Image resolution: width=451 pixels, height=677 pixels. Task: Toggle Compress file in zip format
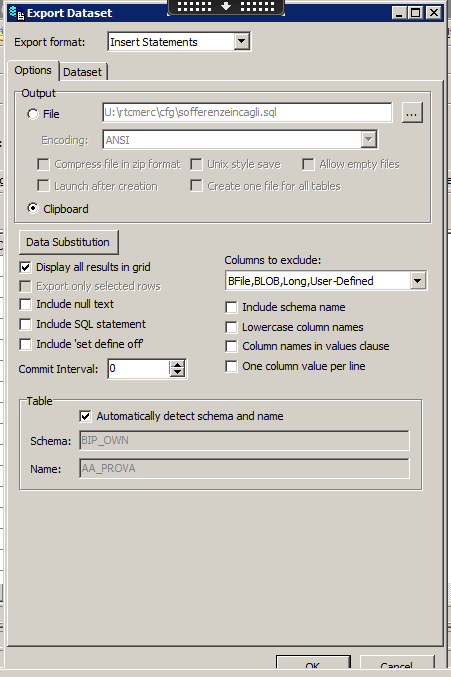43,165
